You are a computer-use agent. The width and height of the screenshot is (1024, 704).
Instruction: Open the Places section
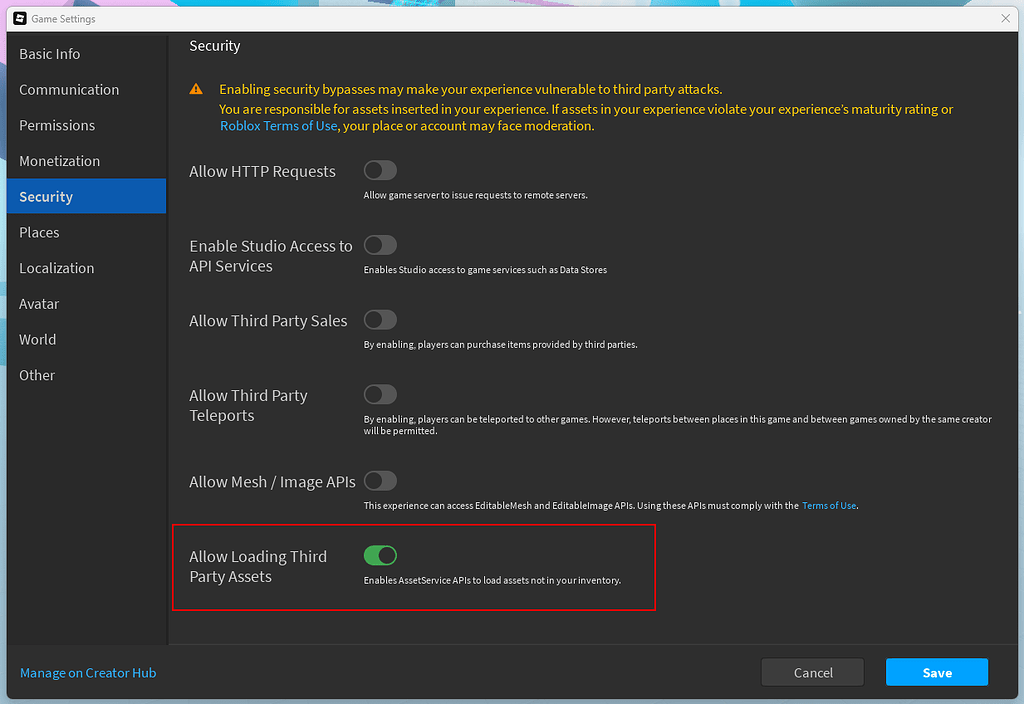[x=39, y=232]
